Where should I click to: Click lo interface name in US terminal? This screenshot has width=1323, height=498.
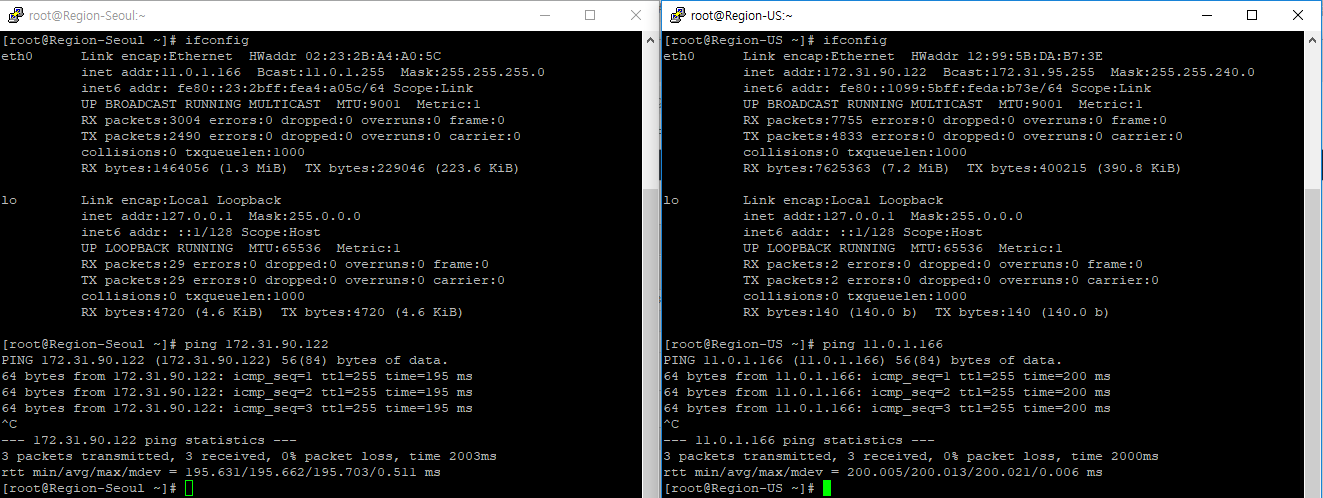[672, 200]
